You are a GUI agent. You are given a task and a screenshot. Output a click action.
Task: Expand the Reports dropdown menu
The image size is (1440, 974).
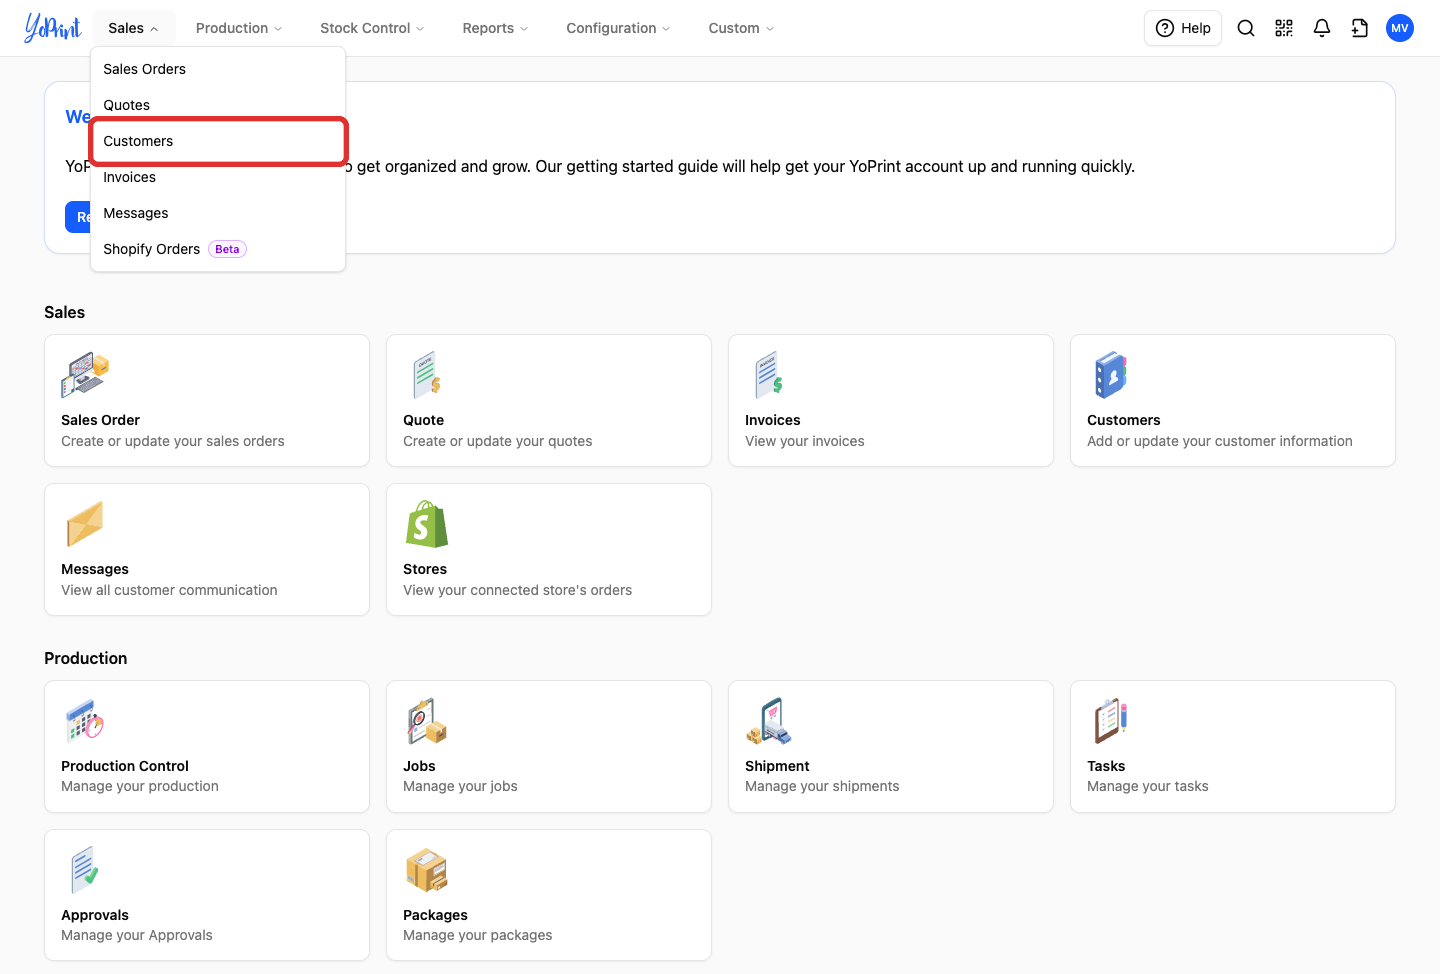[495, 28]
